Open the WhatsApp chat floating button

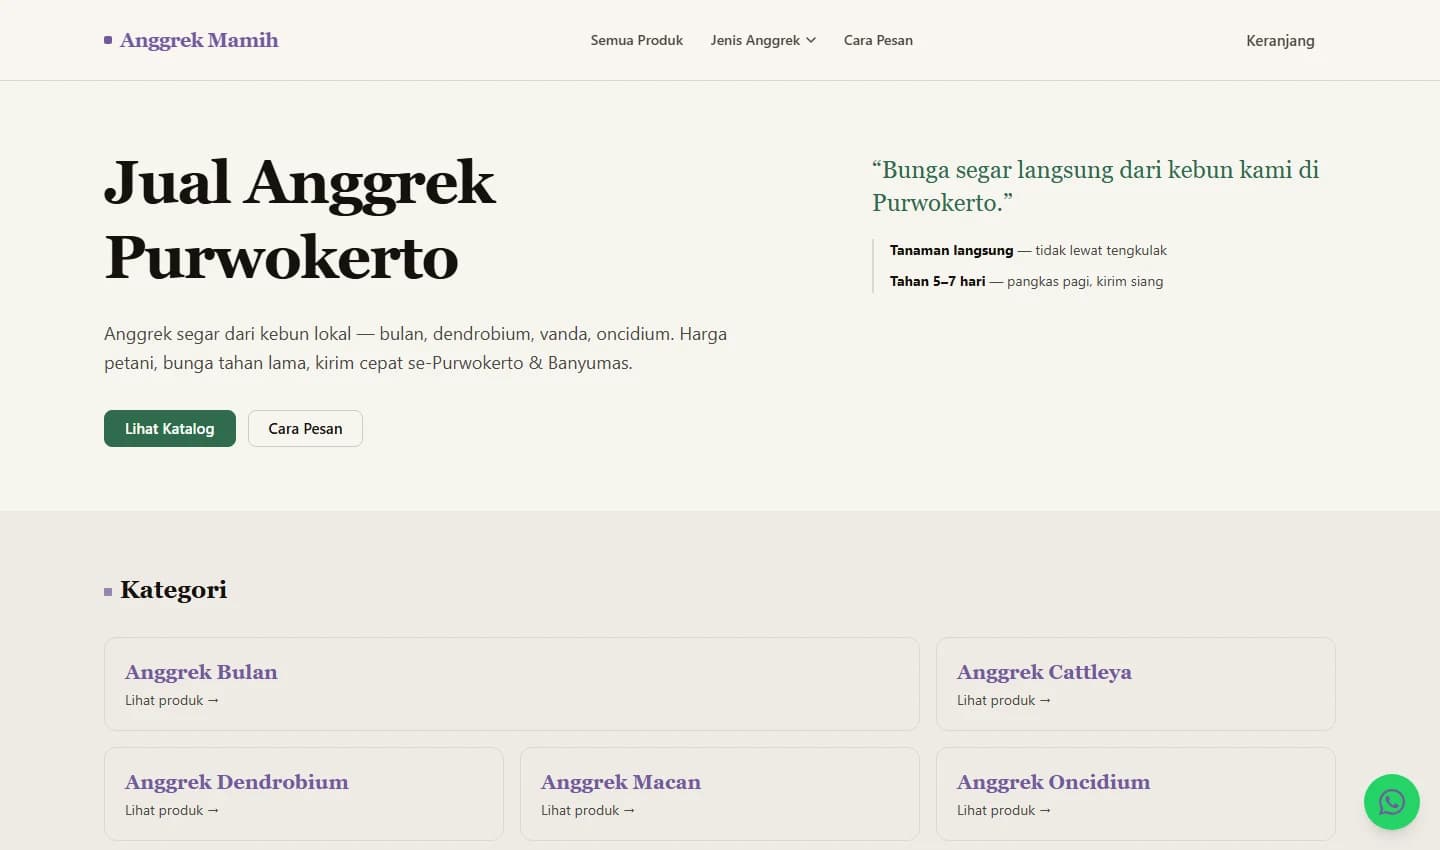point(1391,802)
